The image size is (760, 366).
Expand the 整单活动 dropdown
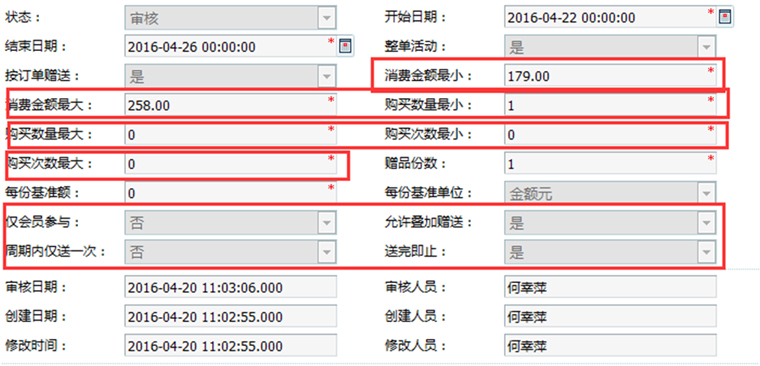tap(706, 47)
